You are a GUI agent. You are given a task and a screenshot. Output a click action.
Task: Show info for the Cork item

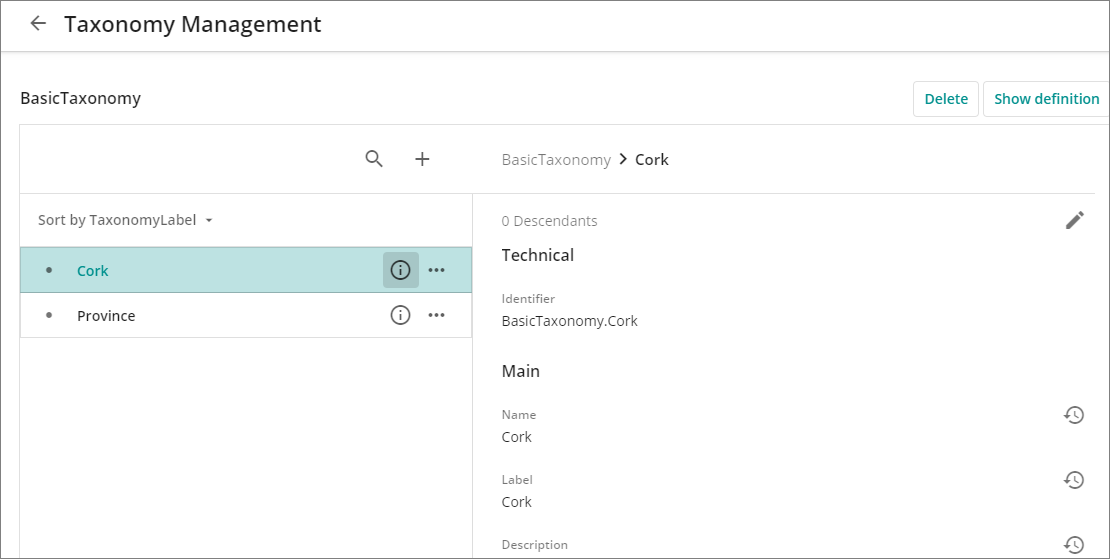click(400, 270)
